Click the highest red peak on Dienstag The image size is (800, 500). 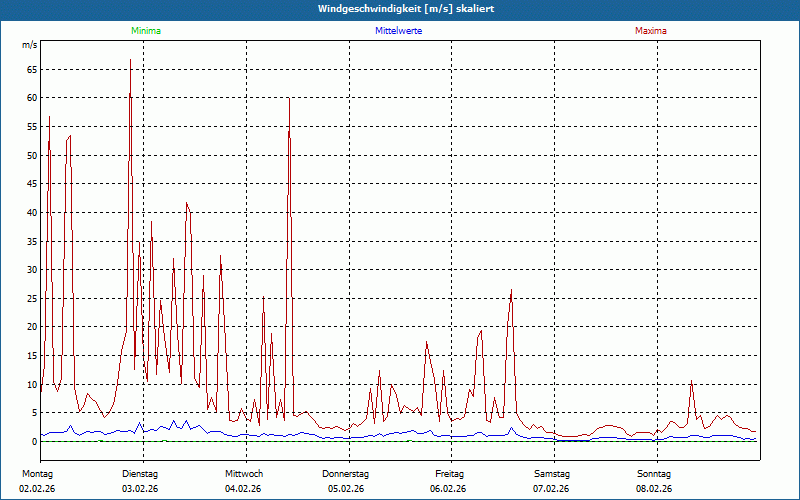[x=130, y=61]
